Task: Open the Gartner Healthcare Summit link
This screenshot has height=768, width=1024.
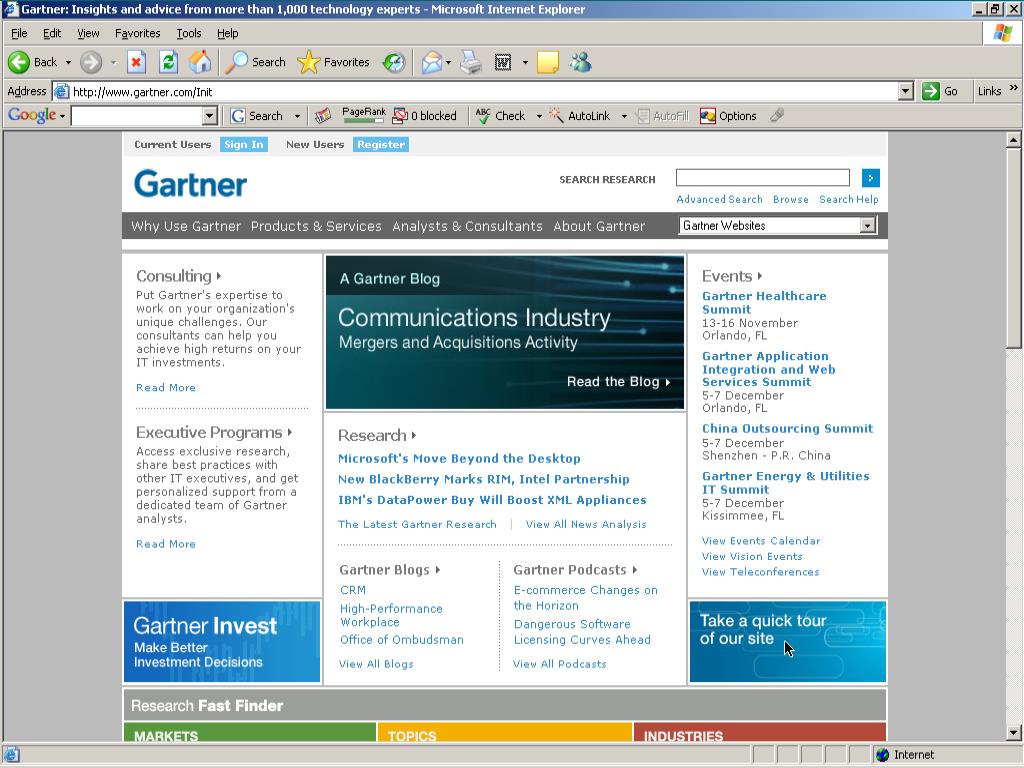Action: [763, 302]
